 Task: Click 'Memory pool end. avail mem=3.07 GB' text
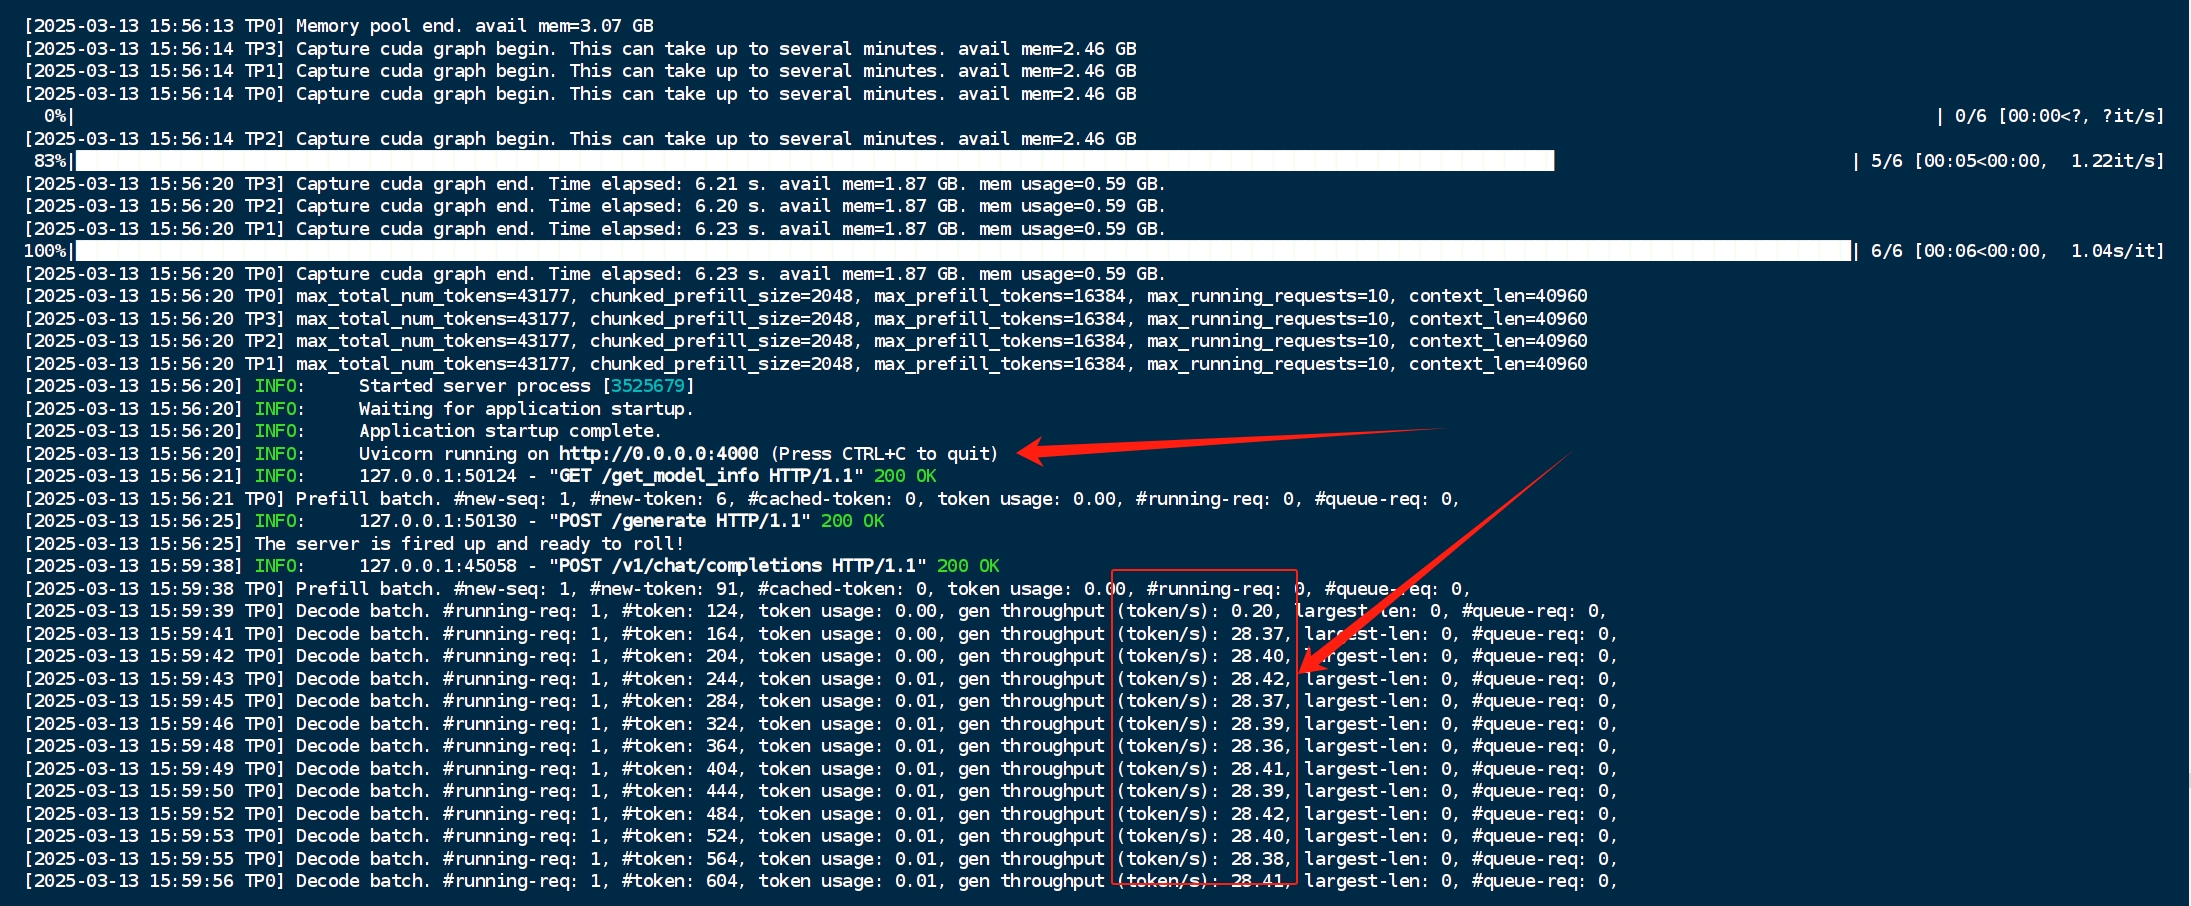(475, 26)
